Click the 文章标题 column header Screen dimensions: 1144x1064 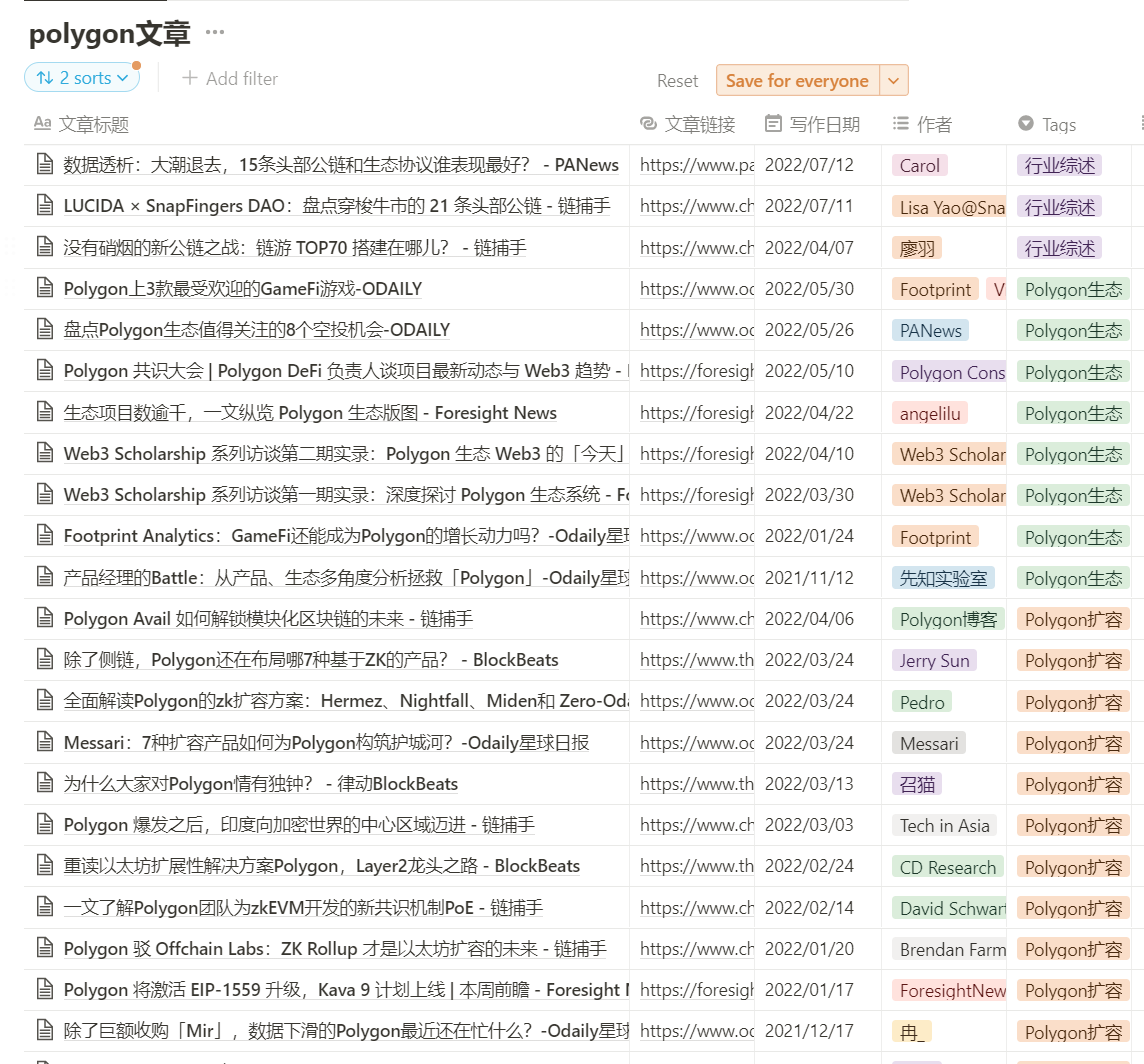[82, 124]
